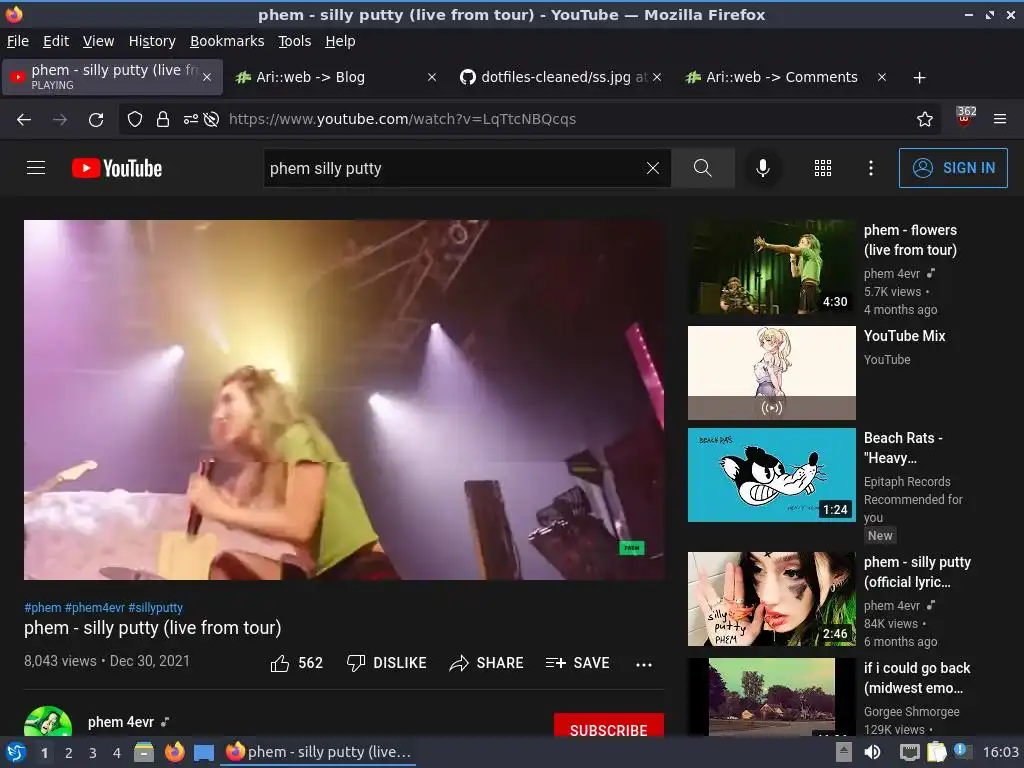The width and height of the screenshot is (1024, 768).
Task: Open the site permissions icon
Action: (191, 119)
